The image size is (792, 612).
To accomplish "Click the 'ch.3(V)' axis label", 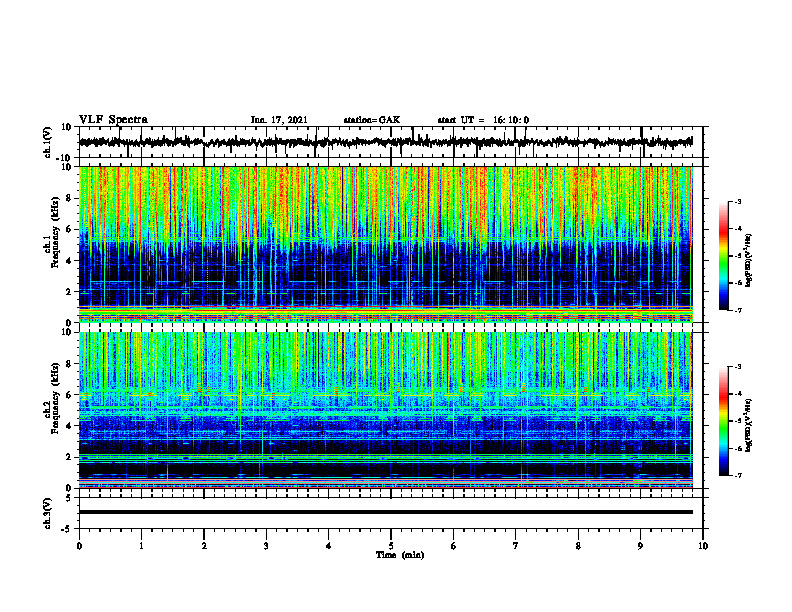I will 48,513.
